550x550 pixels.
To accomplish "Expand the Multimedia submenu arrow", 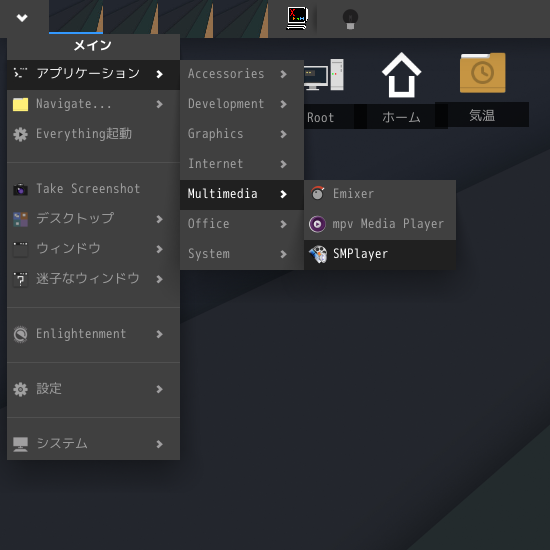I will [283, 194].
